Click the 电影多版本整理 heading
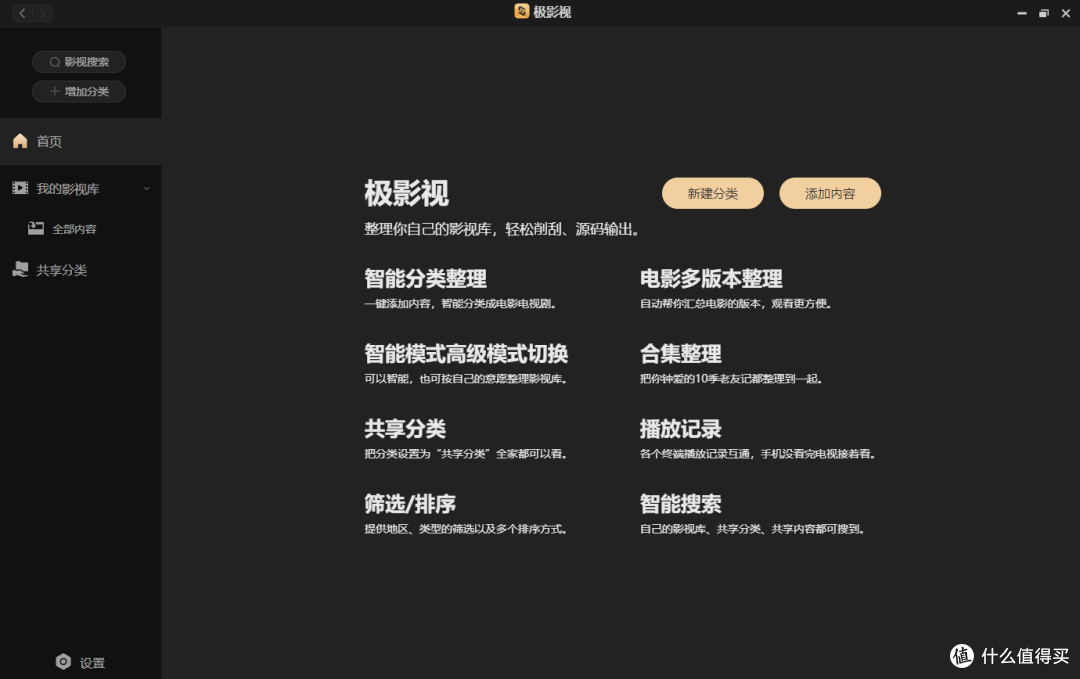 [711, 279]
